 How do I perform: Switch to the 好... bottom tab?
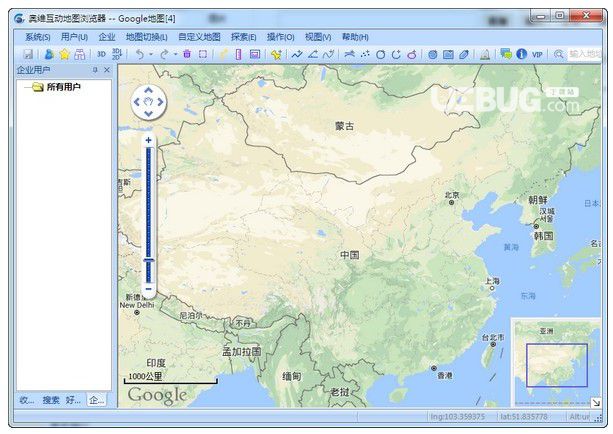coord(73,400)
